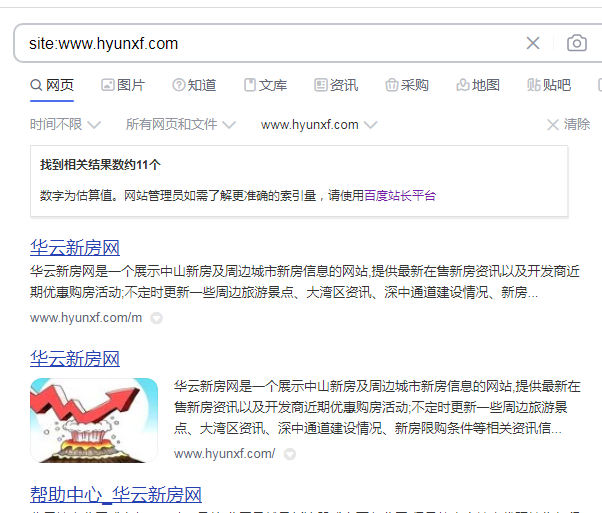This screenshot has height=513, width=602.
Task: Clear the search box with the X icon
Action: (x=533, y=43)
